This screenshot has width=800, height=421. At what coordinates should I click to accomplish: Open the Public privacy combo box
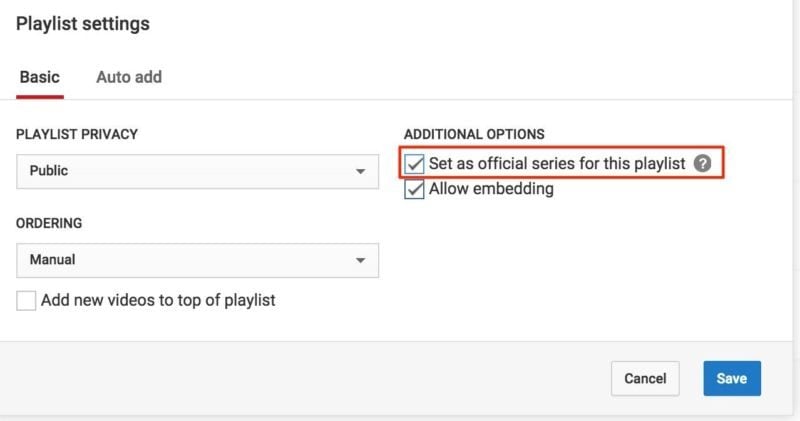[197, 171]
